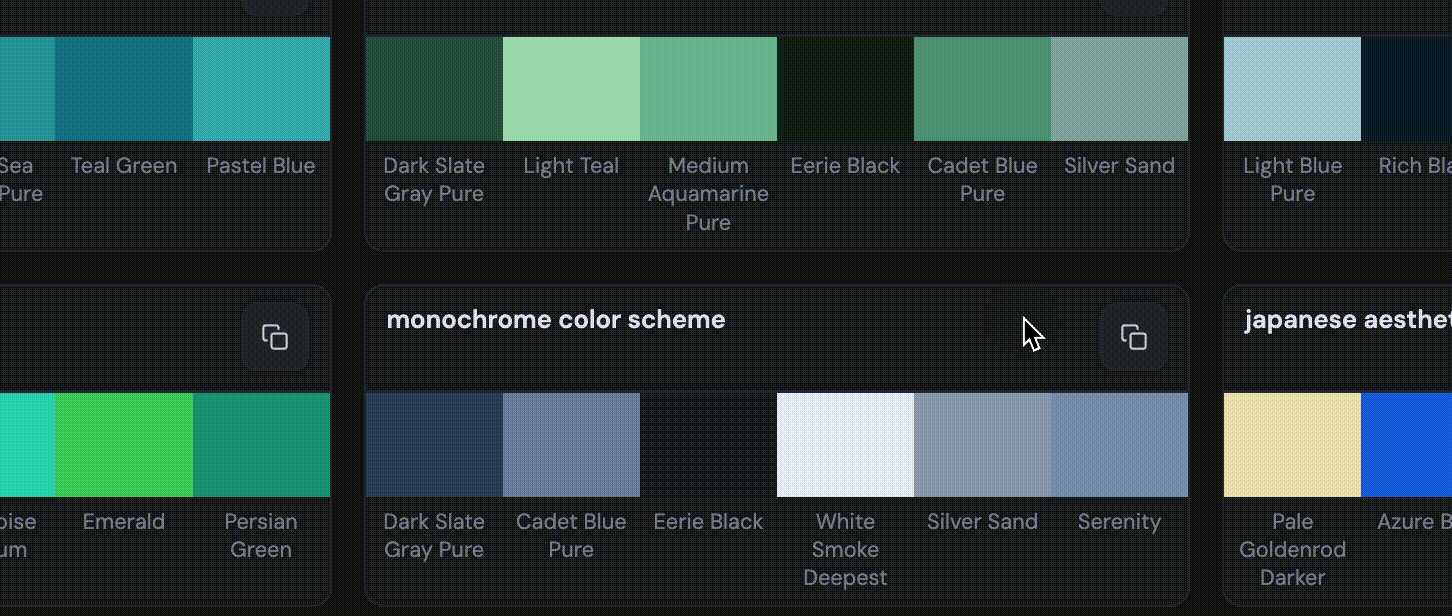Viewport: 1452px width, 616px height.
Task: Click the 'Teal Green' label
Action: tap(124, 166)
